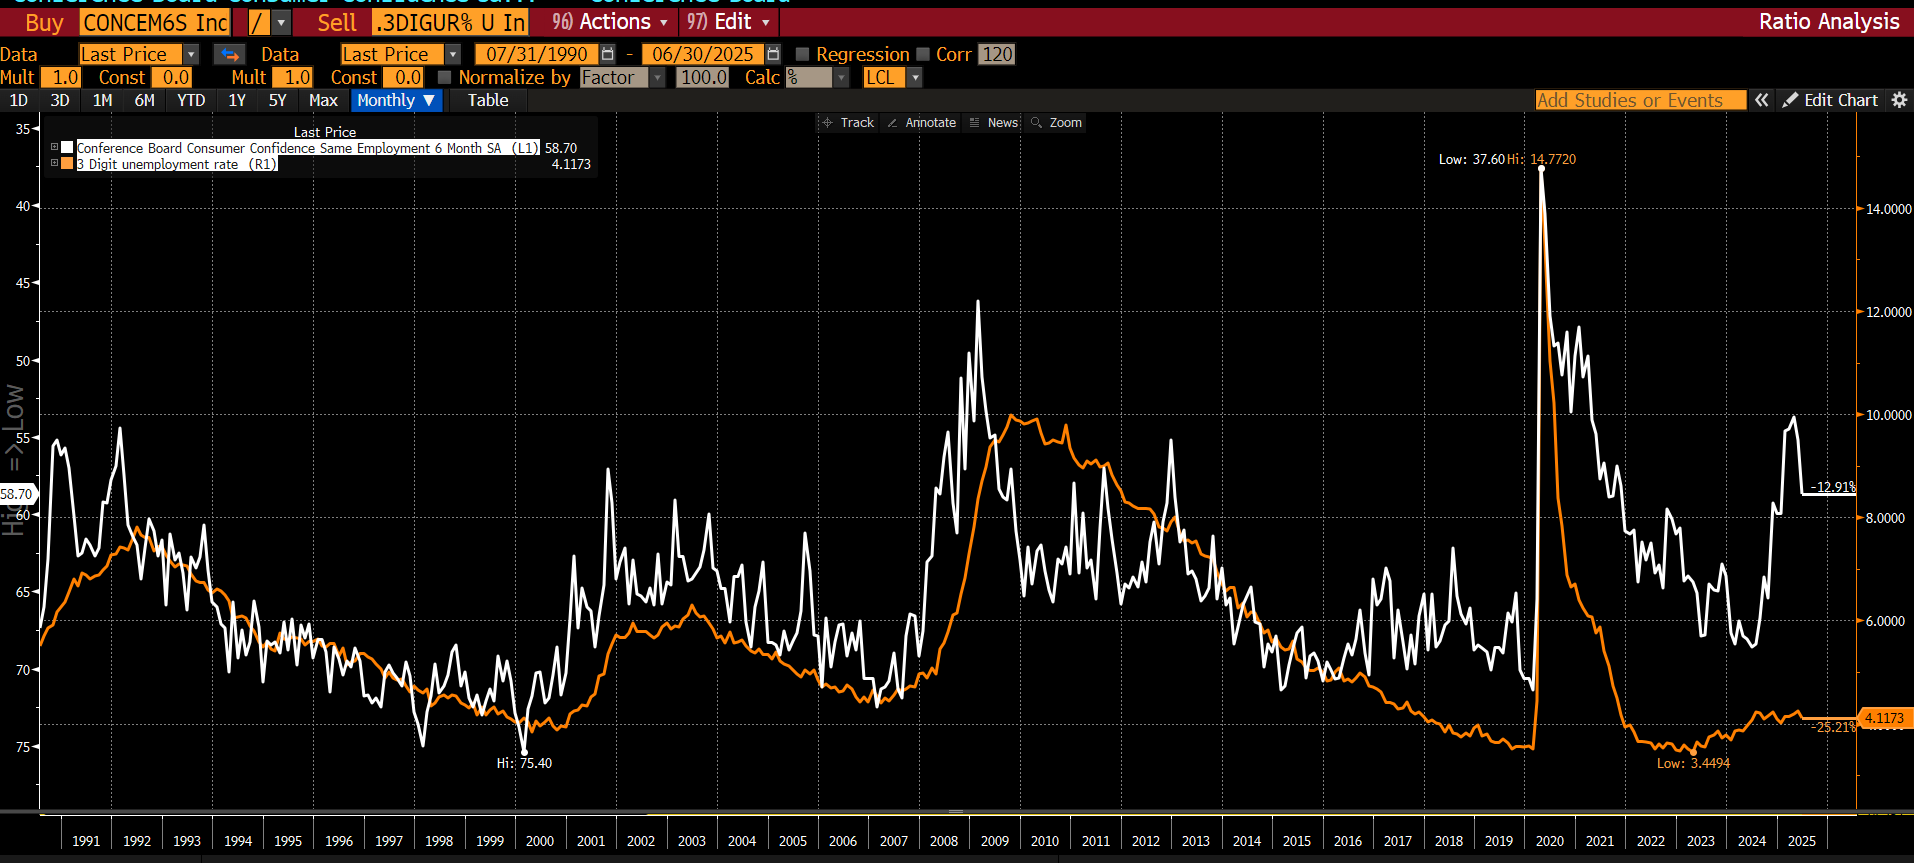Click the normalize factor value 100.0
The height and width of the screenshot is (863, 1914).
click(x=703, y=77)
